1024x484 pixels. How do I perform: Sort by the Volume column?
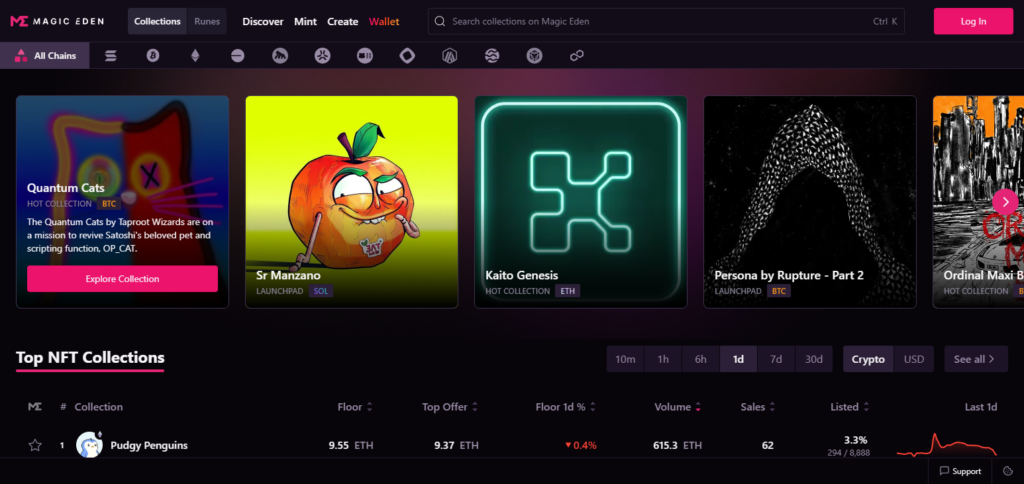pos(678,407)
